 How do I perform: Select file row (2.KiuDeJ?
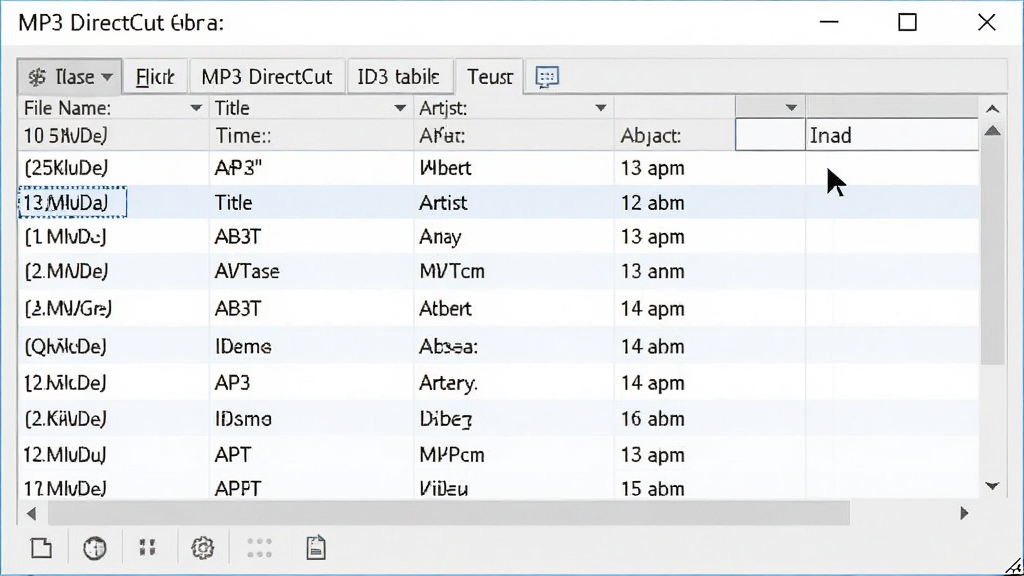click(x=498, y=418)
